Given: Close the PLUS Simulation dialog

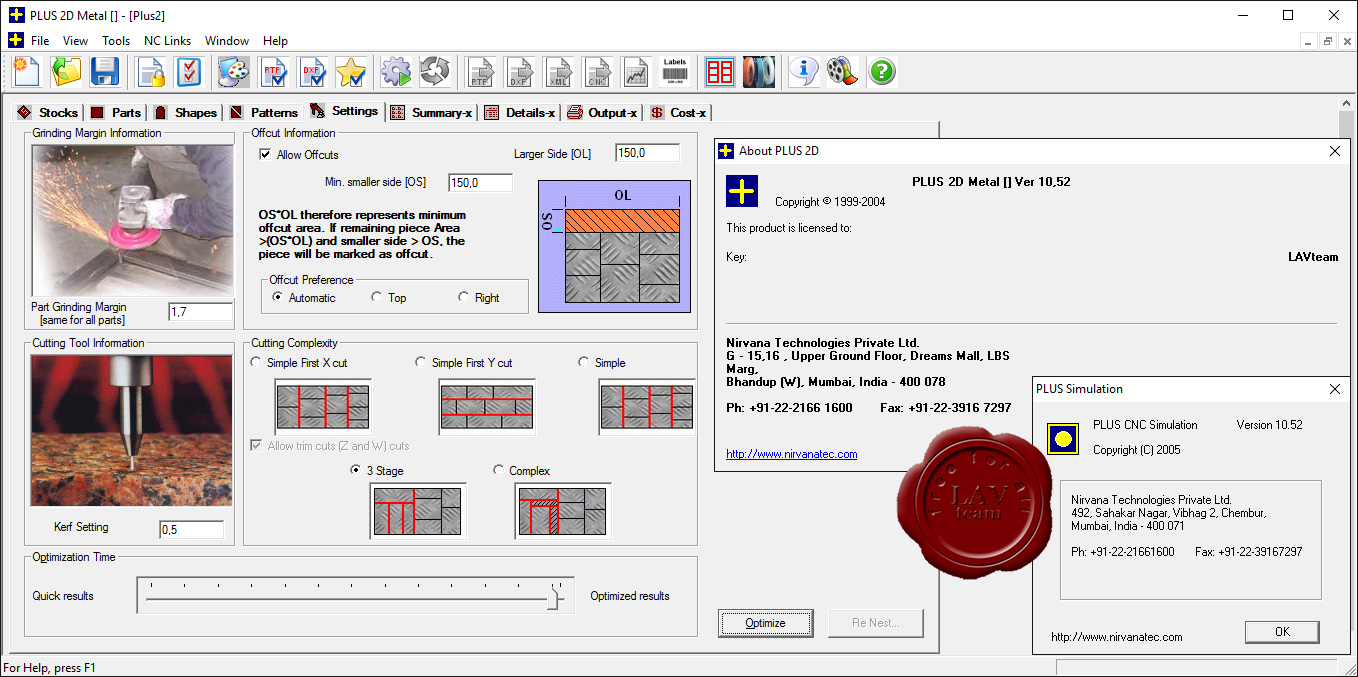Looking at the screenshot, I should point(1334,389).
